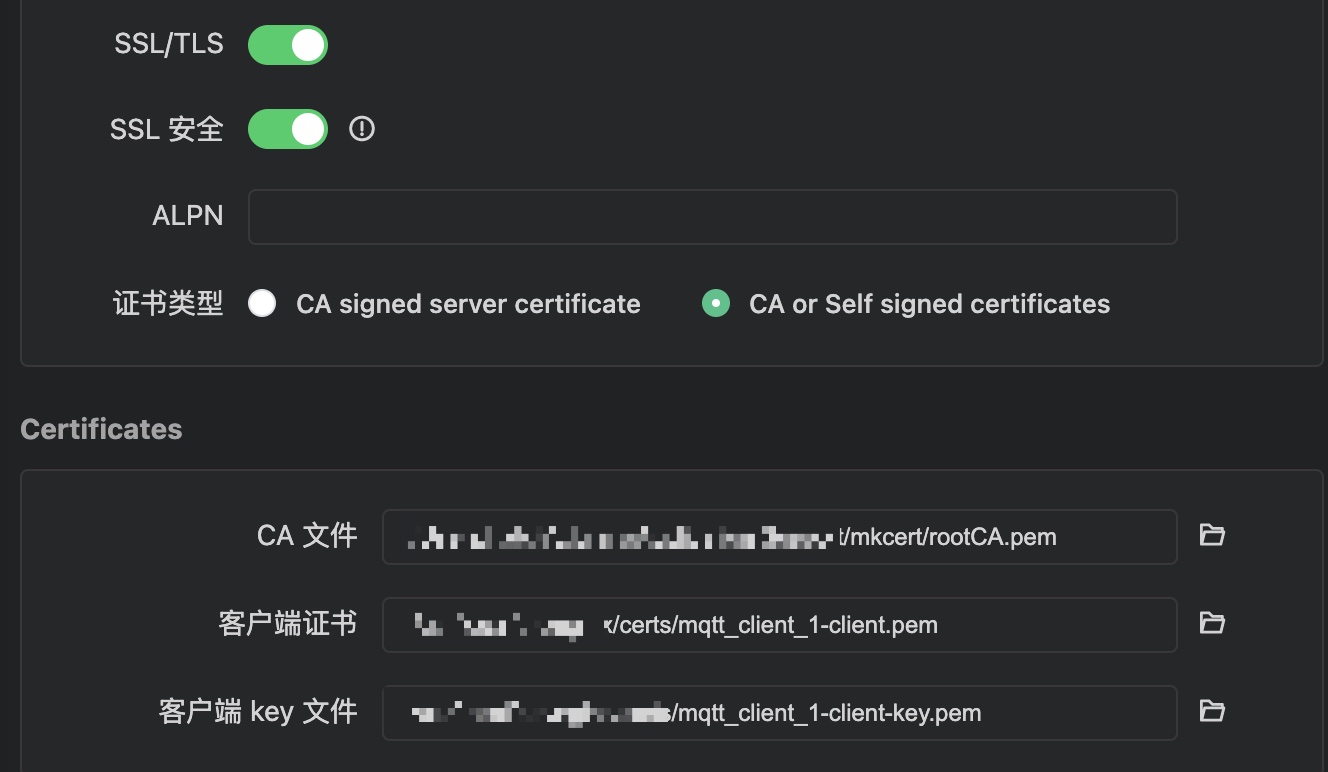Browse for the 客户端证书 file via folder icon
Image resolution: width=1328 pixels, height=772 pixels.
pyautogui.click(x=1212, y=624)
